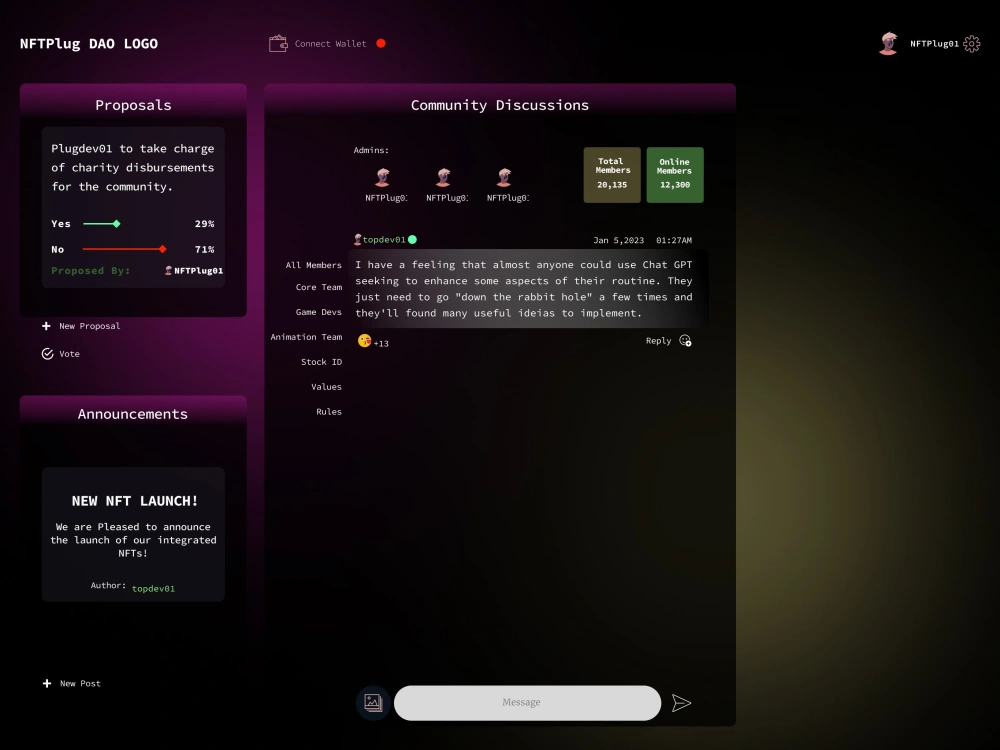Send the message with the paper plane icon
The height and width of the screenshot is (750, 1000).
pos(683,702)
